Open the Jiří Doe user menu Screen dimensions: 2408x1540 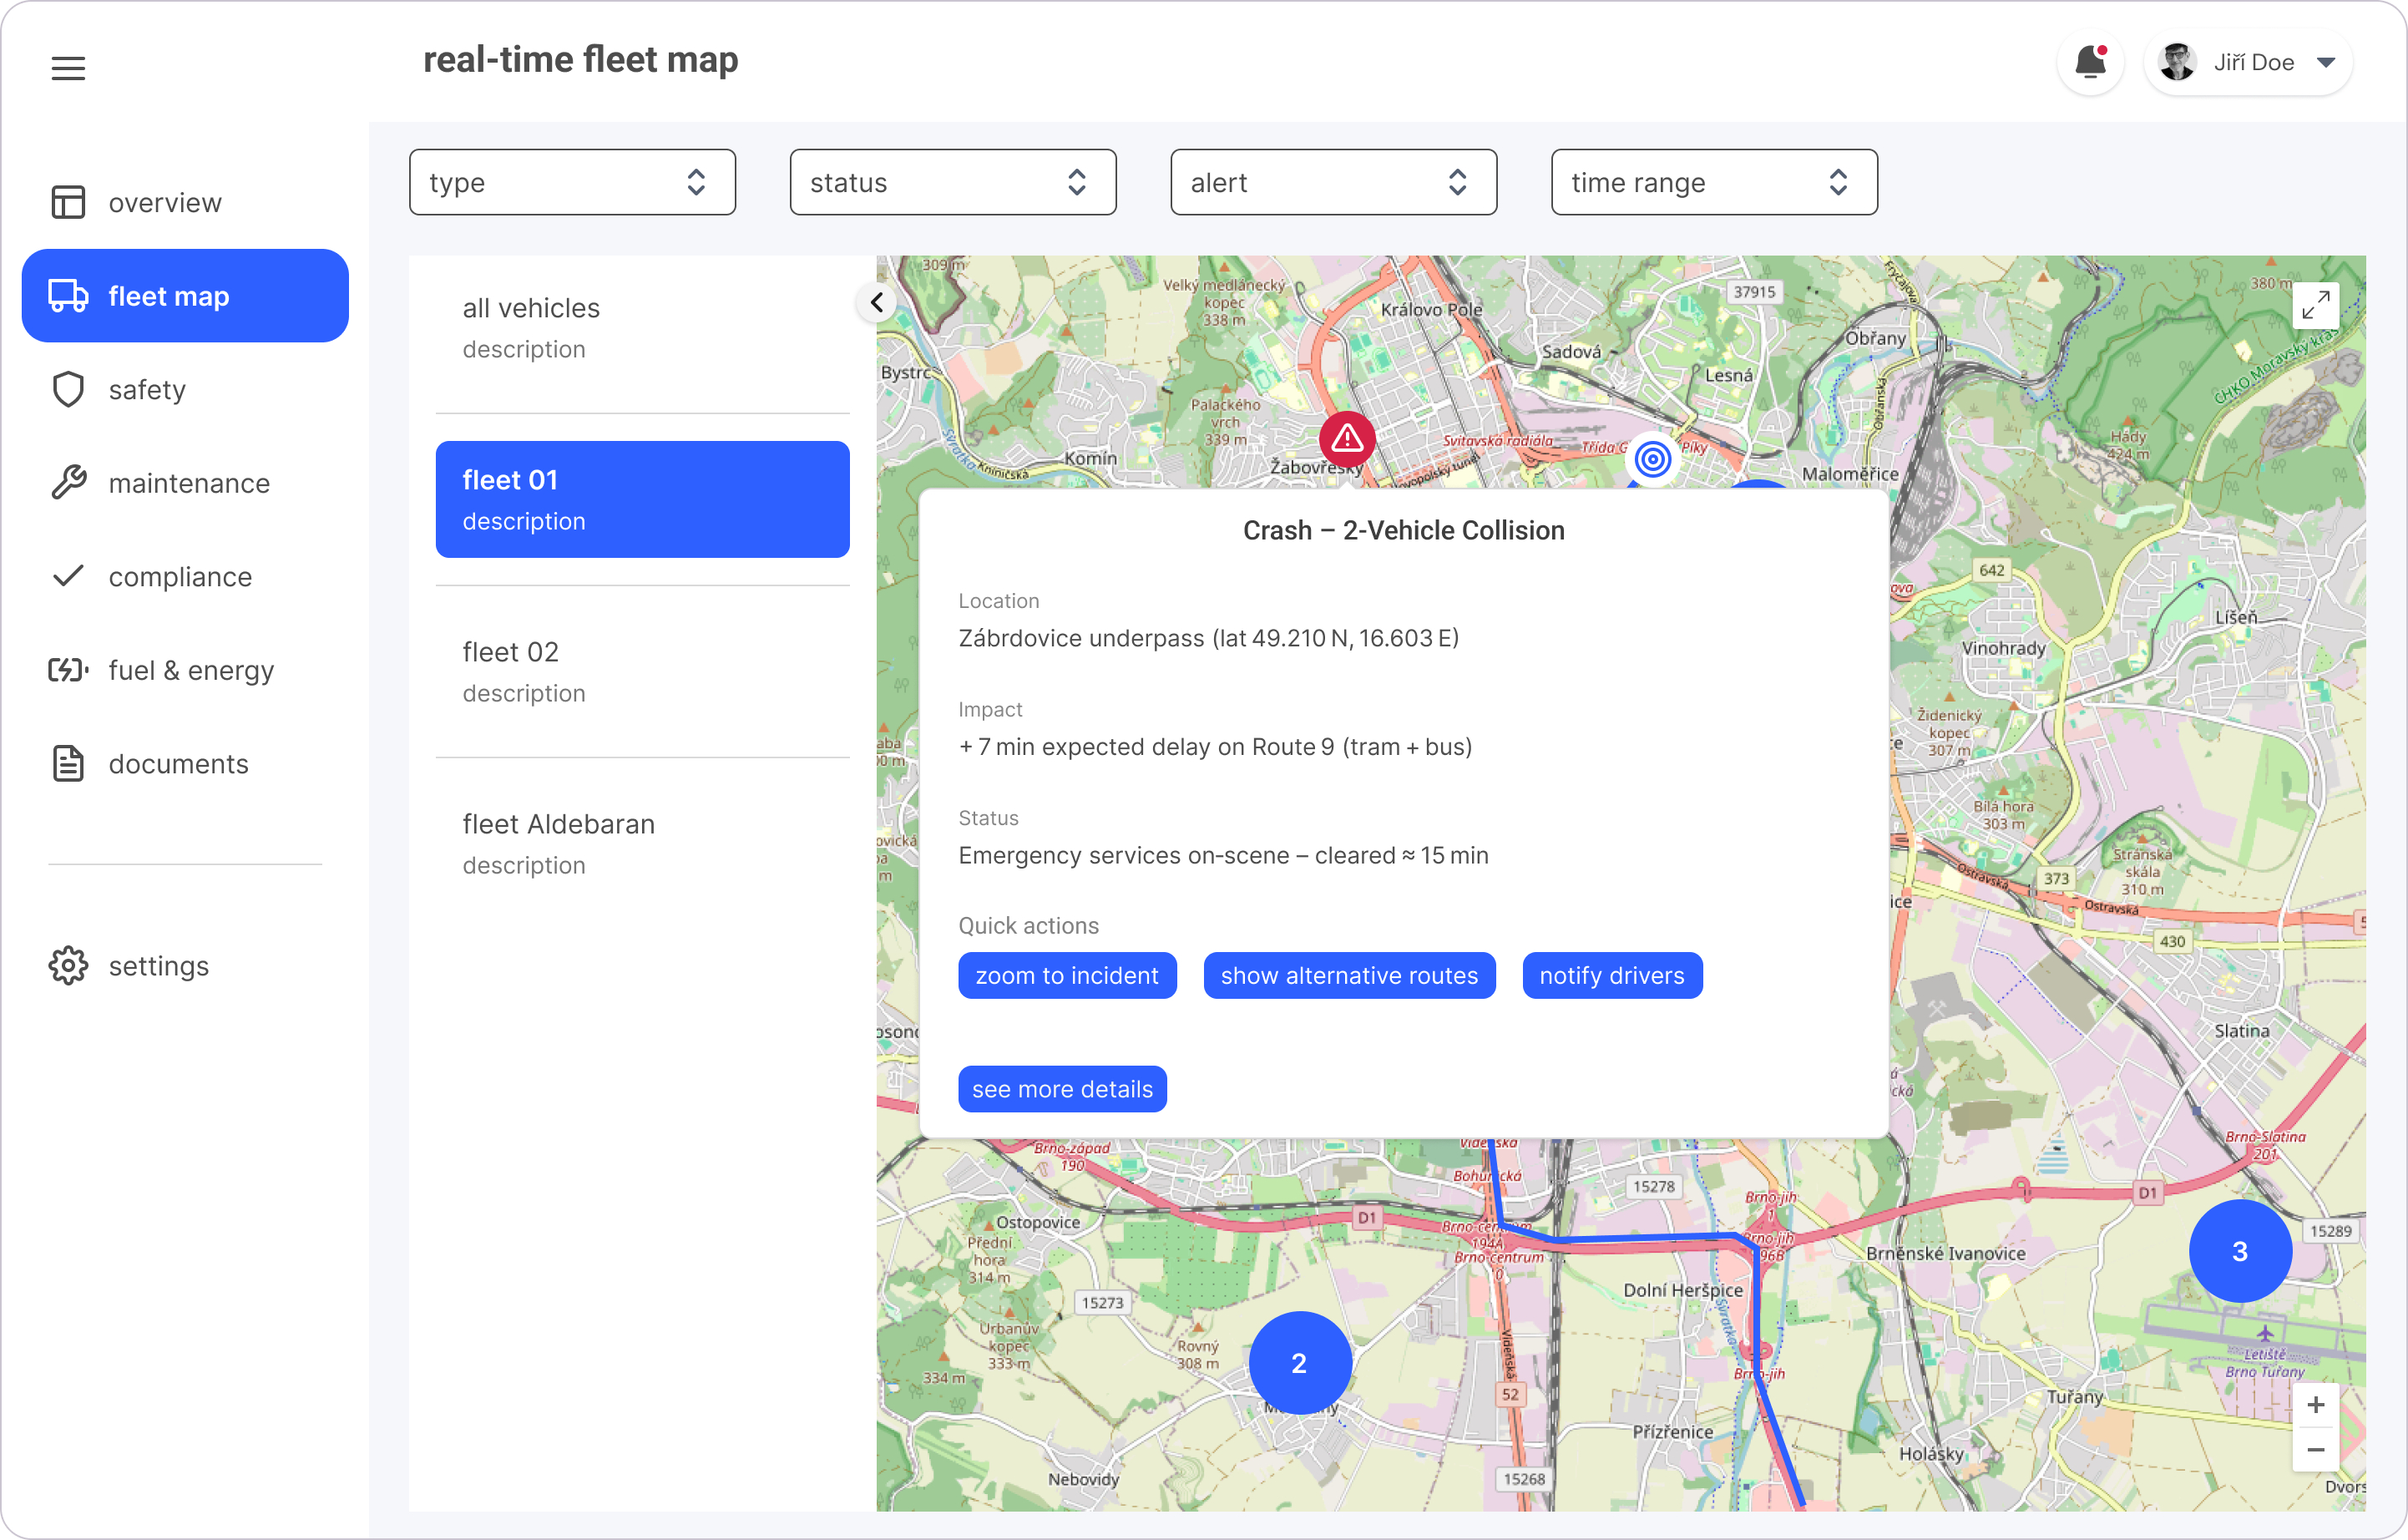click(2248, 63)
